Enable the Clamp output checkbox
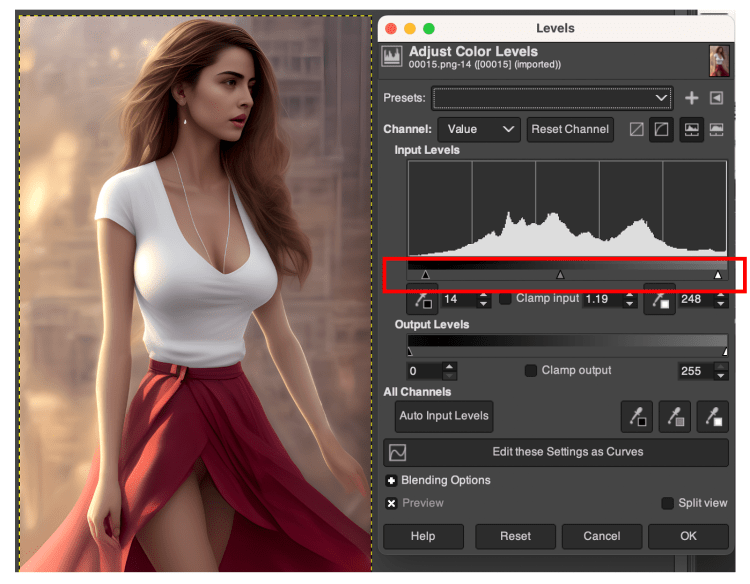750x584 pixels. coord(530,371)
